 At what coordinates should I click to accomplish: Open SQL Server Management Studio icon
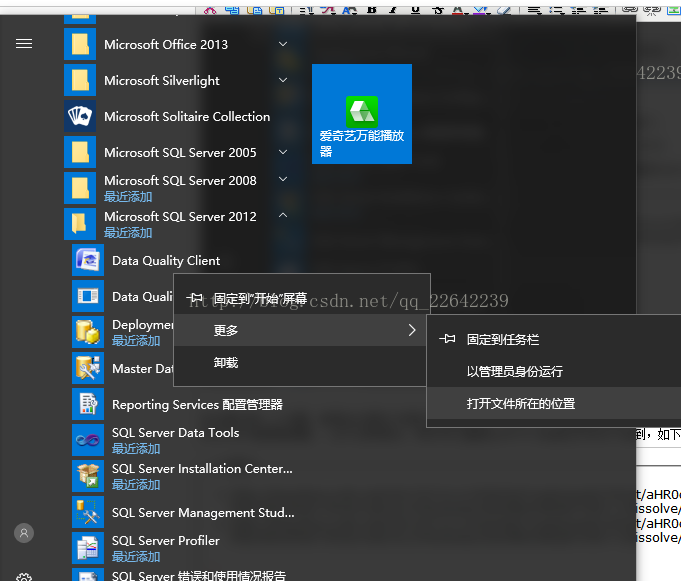pyautogui.click(x=88, y=512)
